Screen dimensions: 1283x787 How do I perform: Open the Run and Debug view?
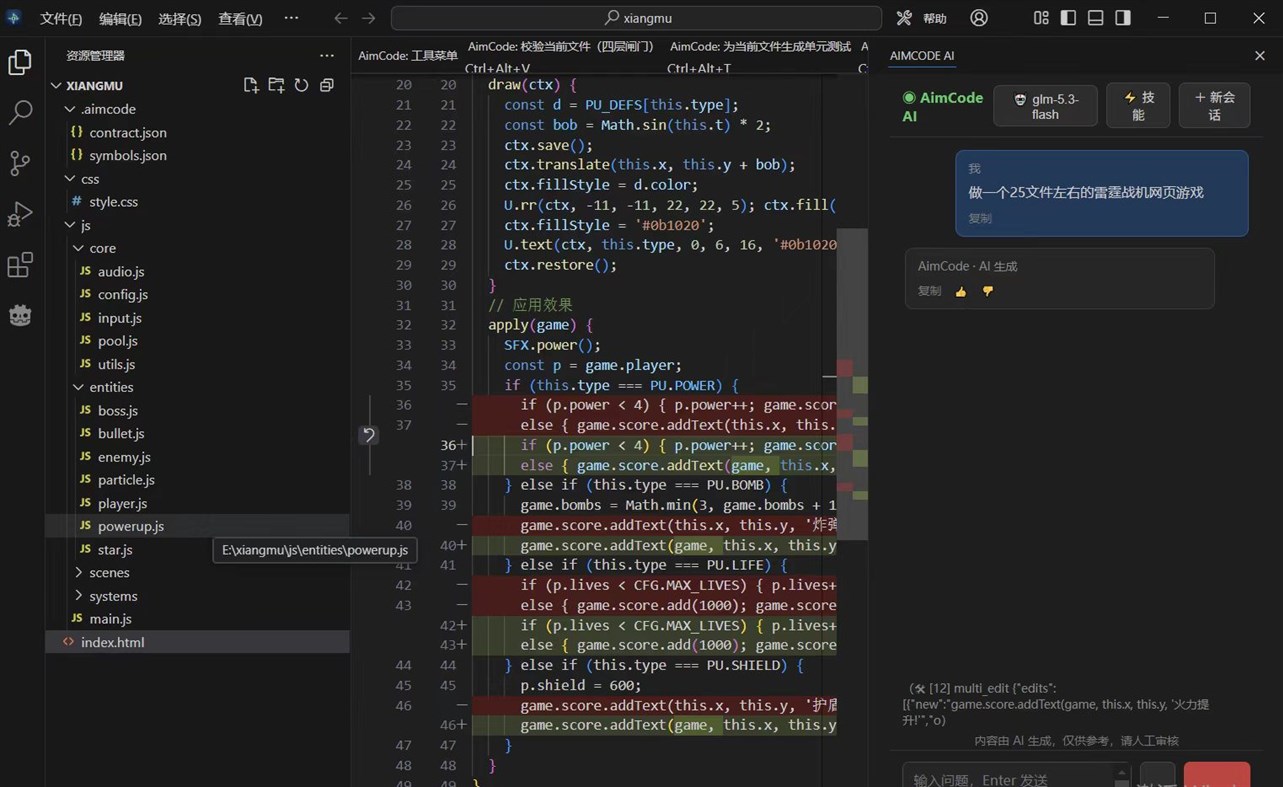click(20, 214)
